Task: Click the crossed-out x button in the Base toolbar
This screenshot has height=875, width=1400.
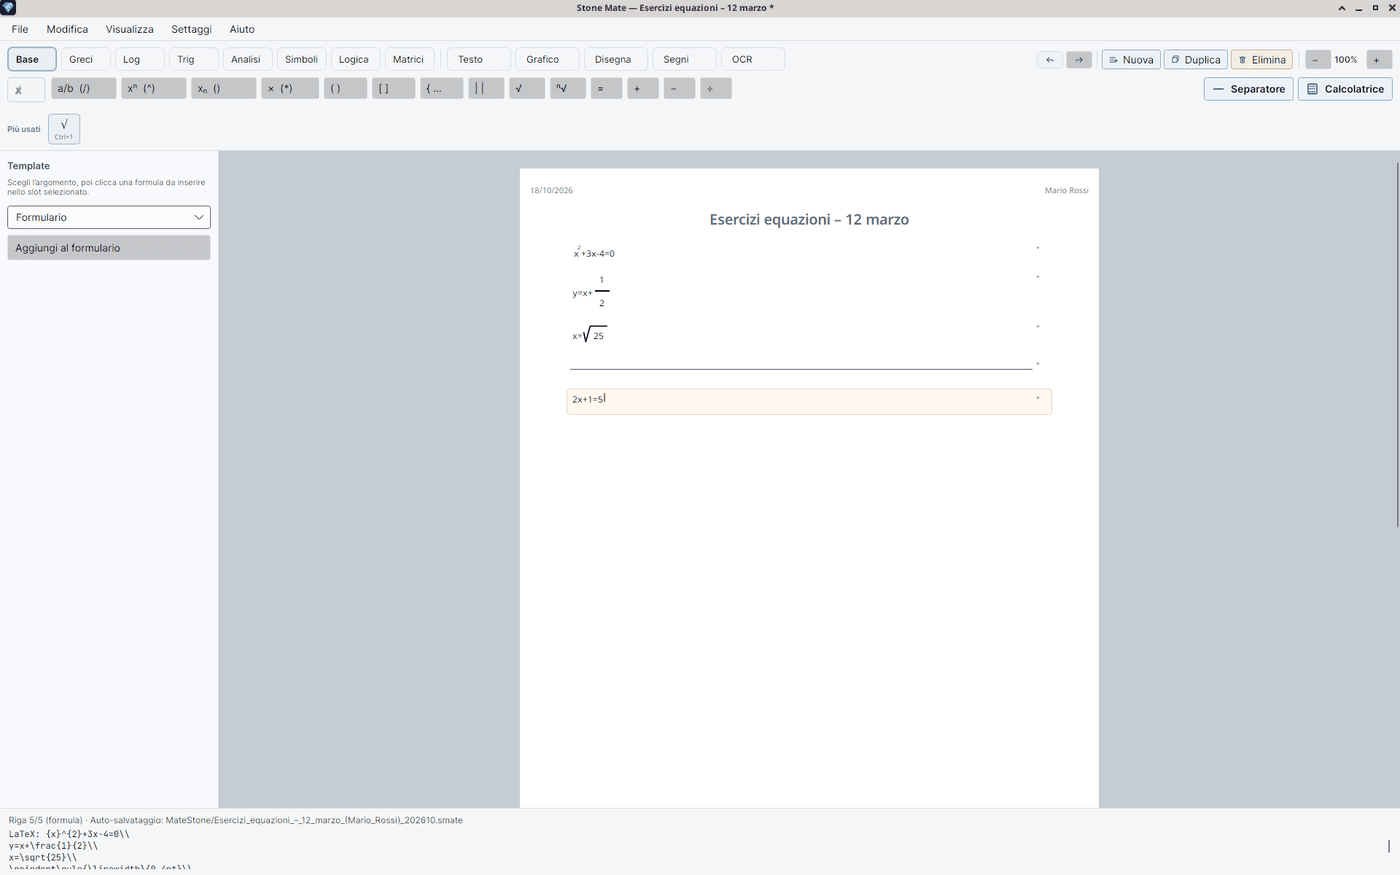Action: point(26,90)
